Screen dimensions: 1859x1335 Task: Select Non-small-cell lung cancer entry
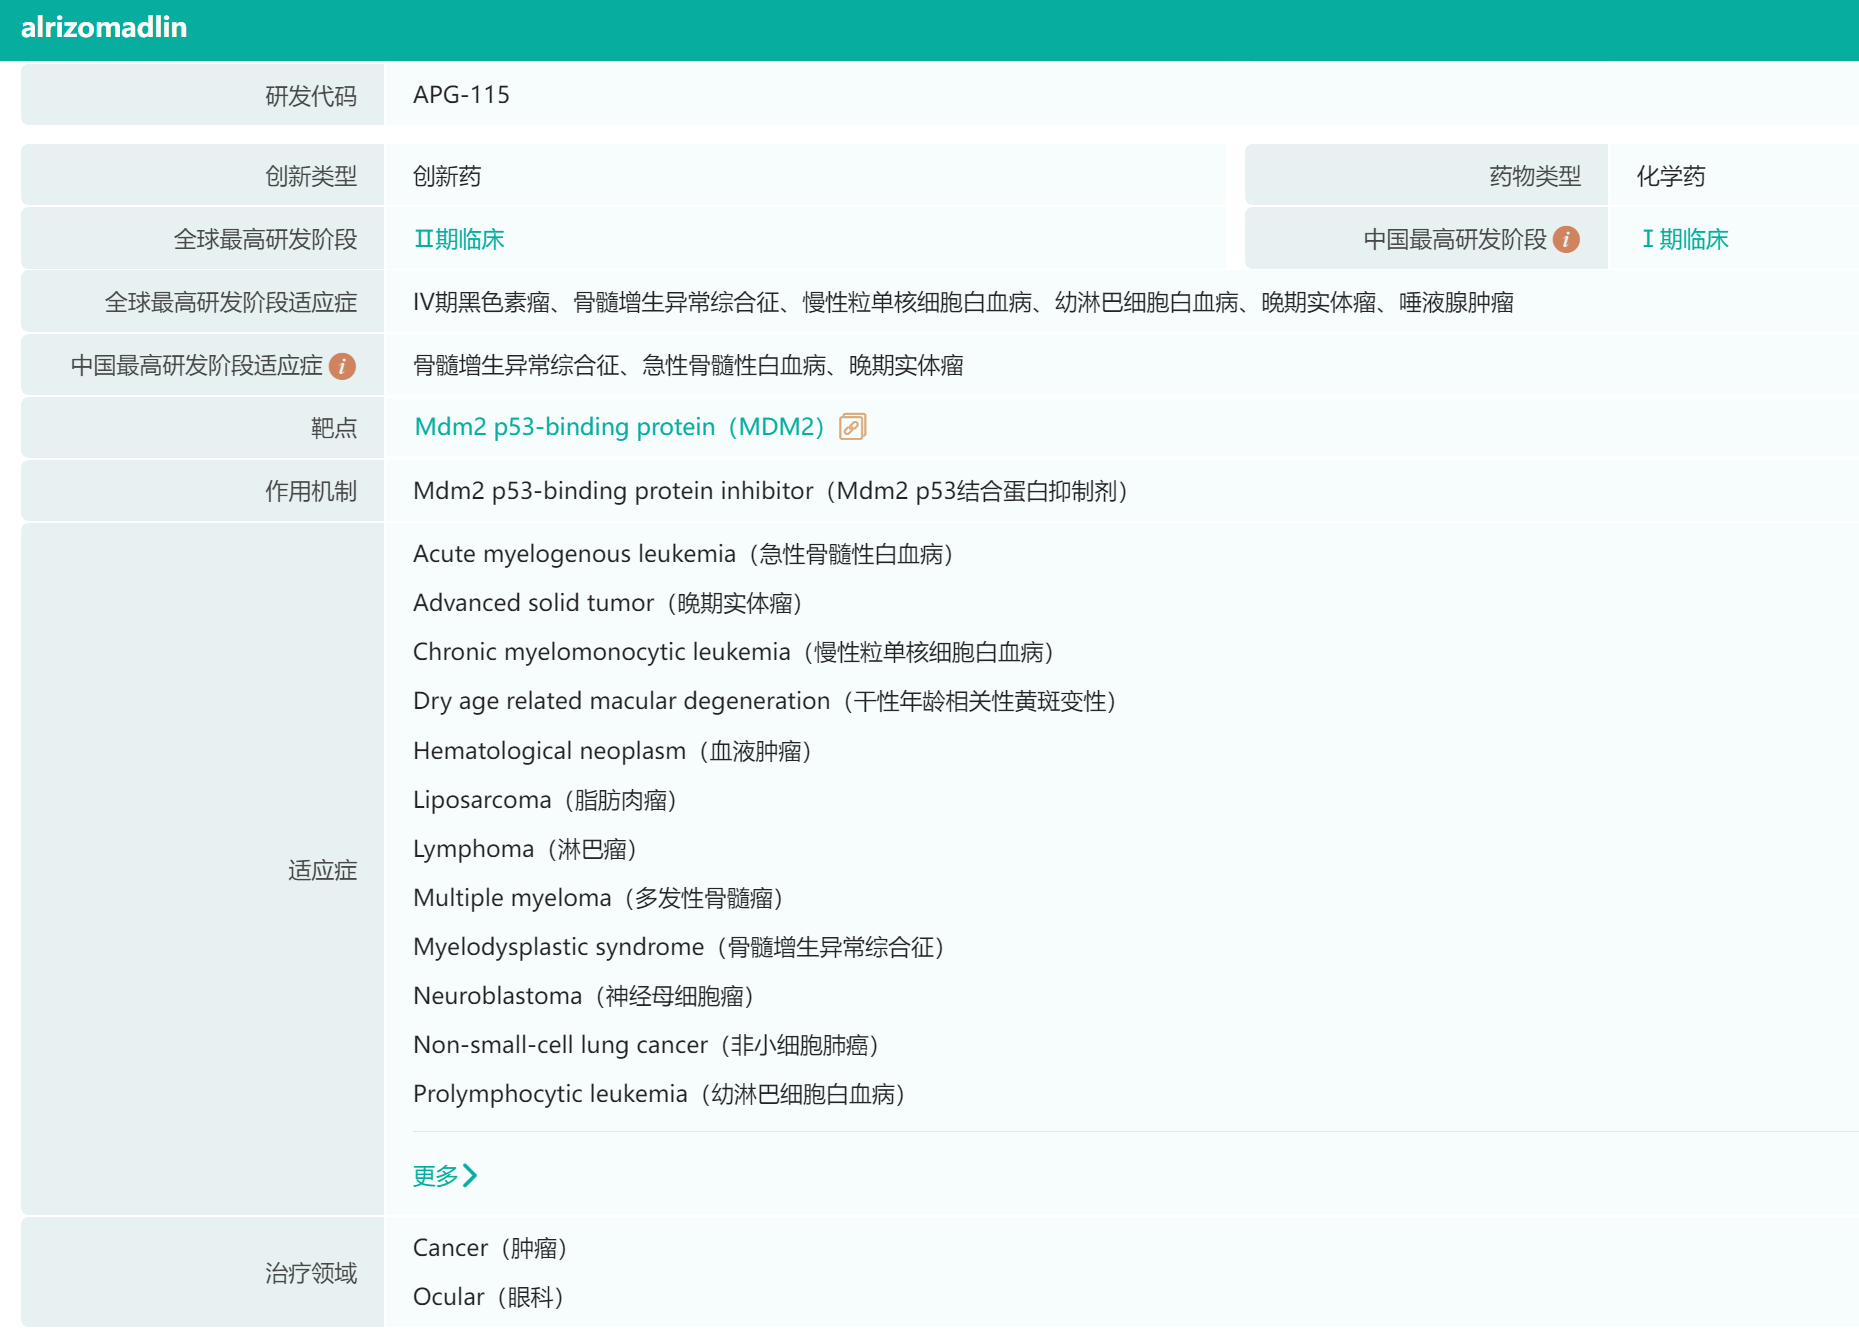click(645, 1045)
